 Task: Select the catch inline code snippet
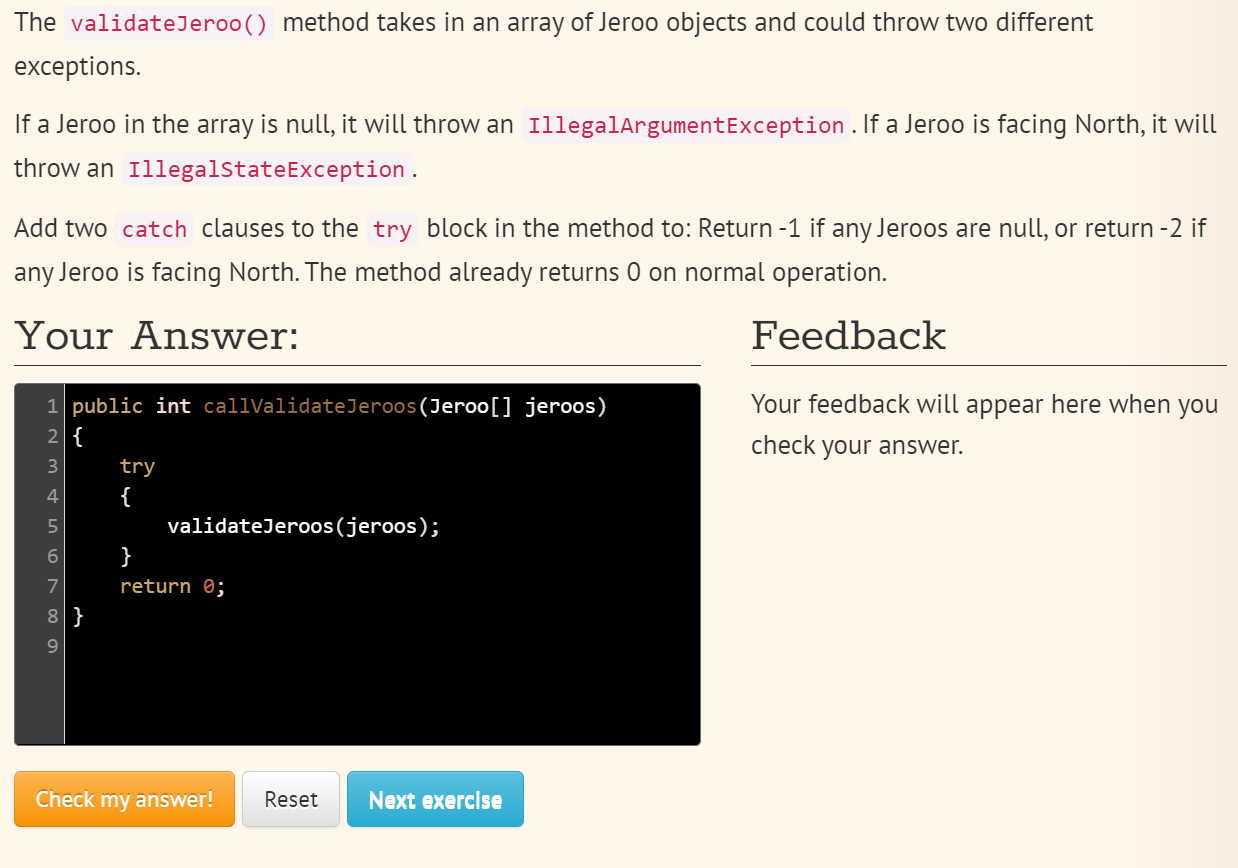pos(154,229)
